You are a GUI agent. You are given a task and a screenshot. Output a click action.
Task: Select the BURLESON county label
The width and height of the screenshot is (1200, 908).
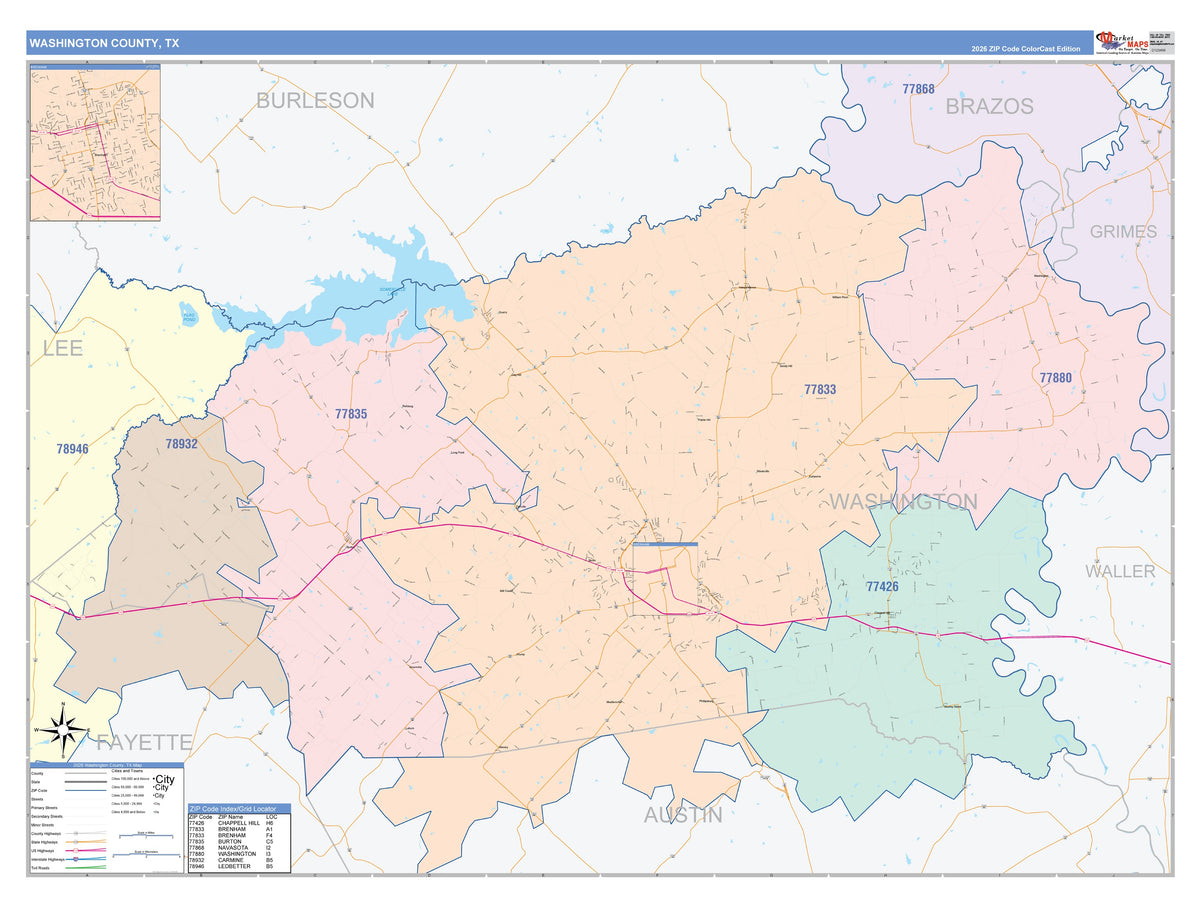click(315, 100)
